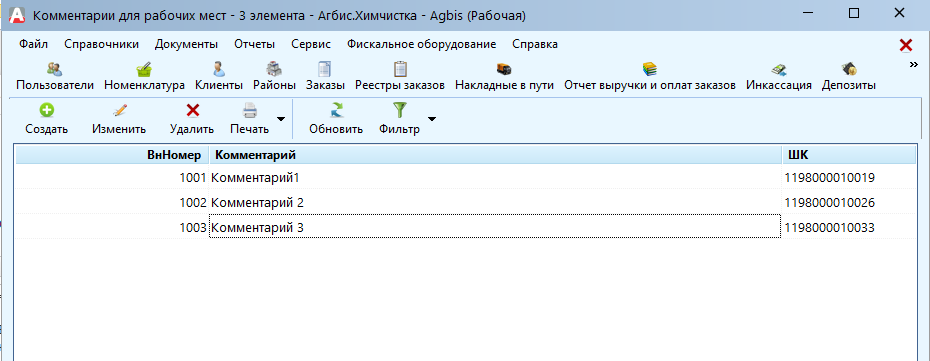This screenshot has width=930, height=361.
Task: Open the Реестры заказов icon
Action: tap(400, 69)
